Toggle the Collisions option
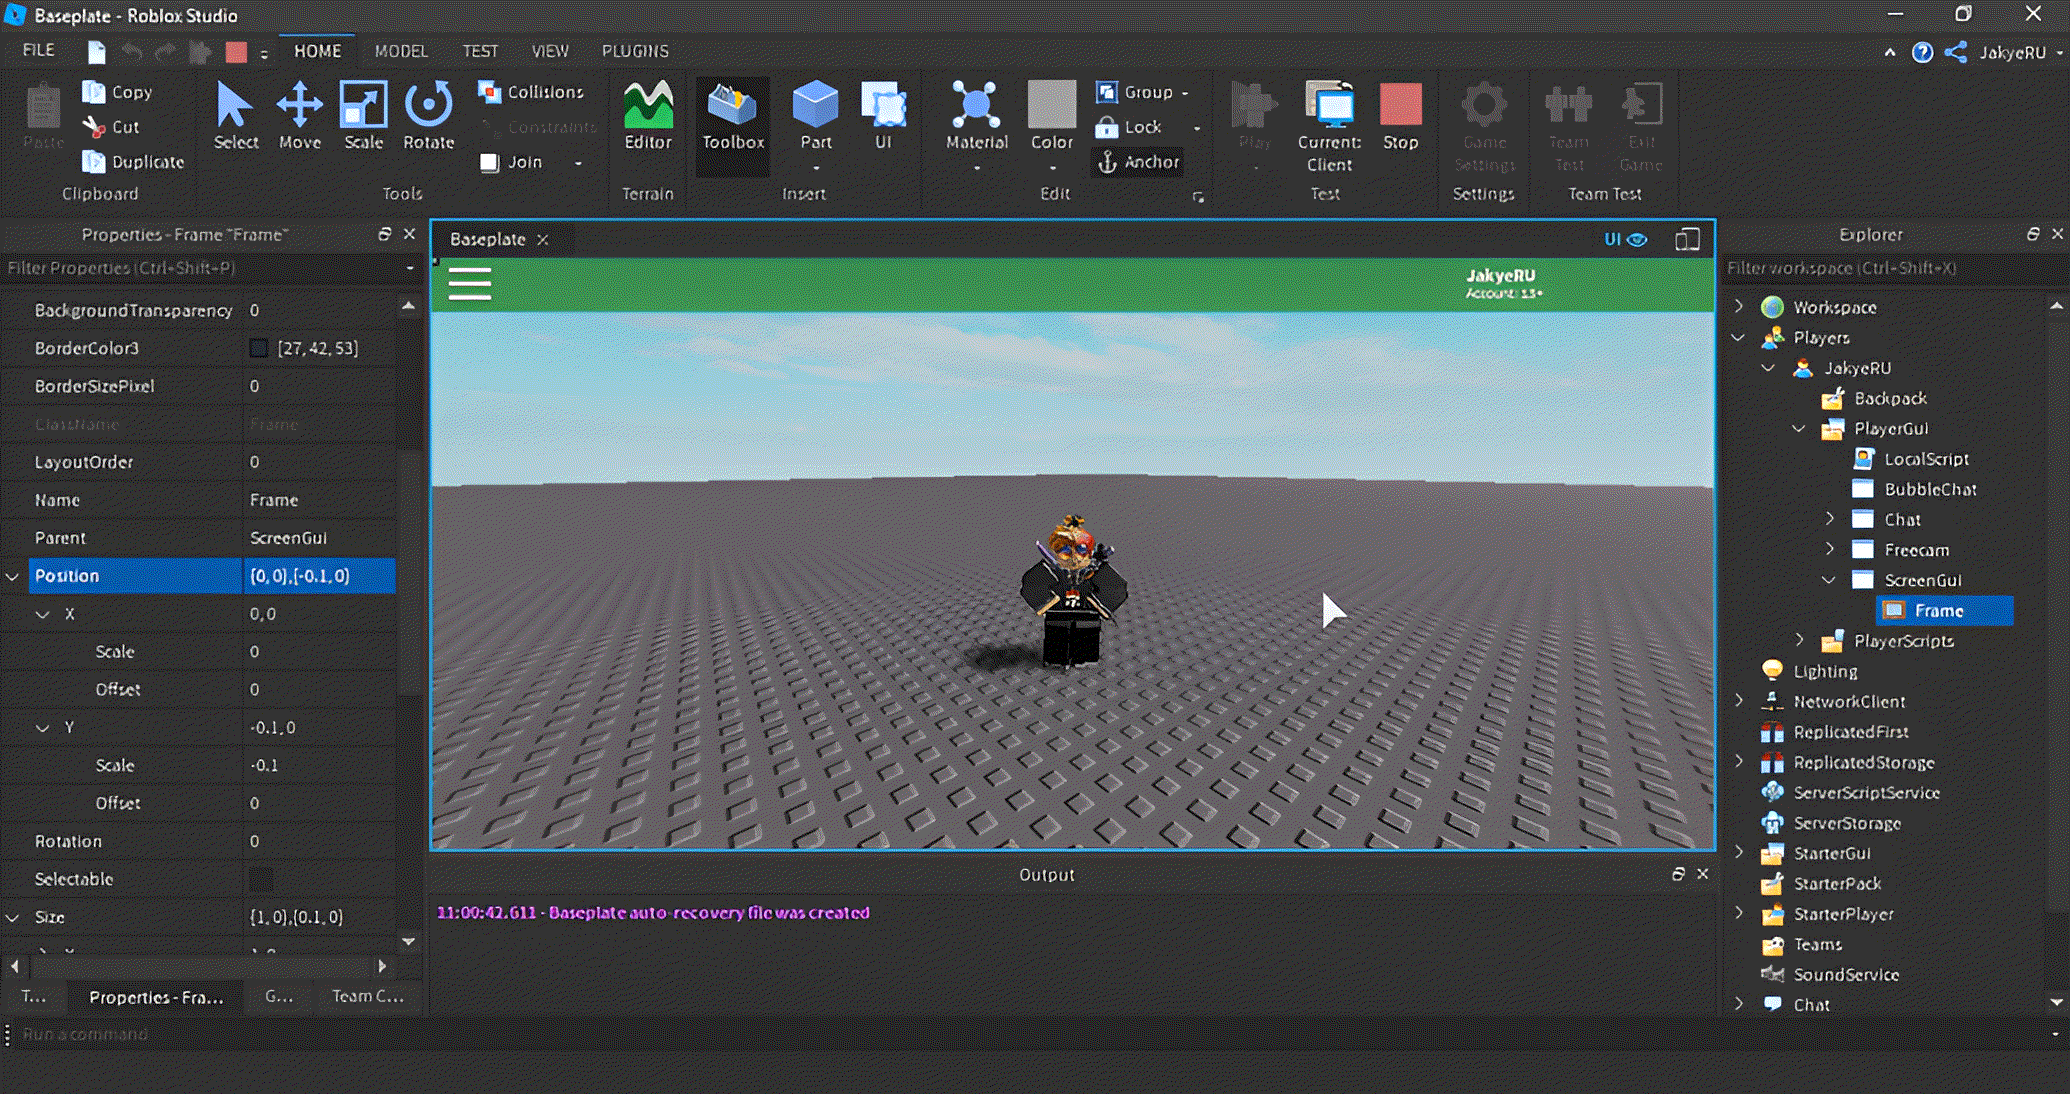The image size is (2070, 1094). (531, 92)
